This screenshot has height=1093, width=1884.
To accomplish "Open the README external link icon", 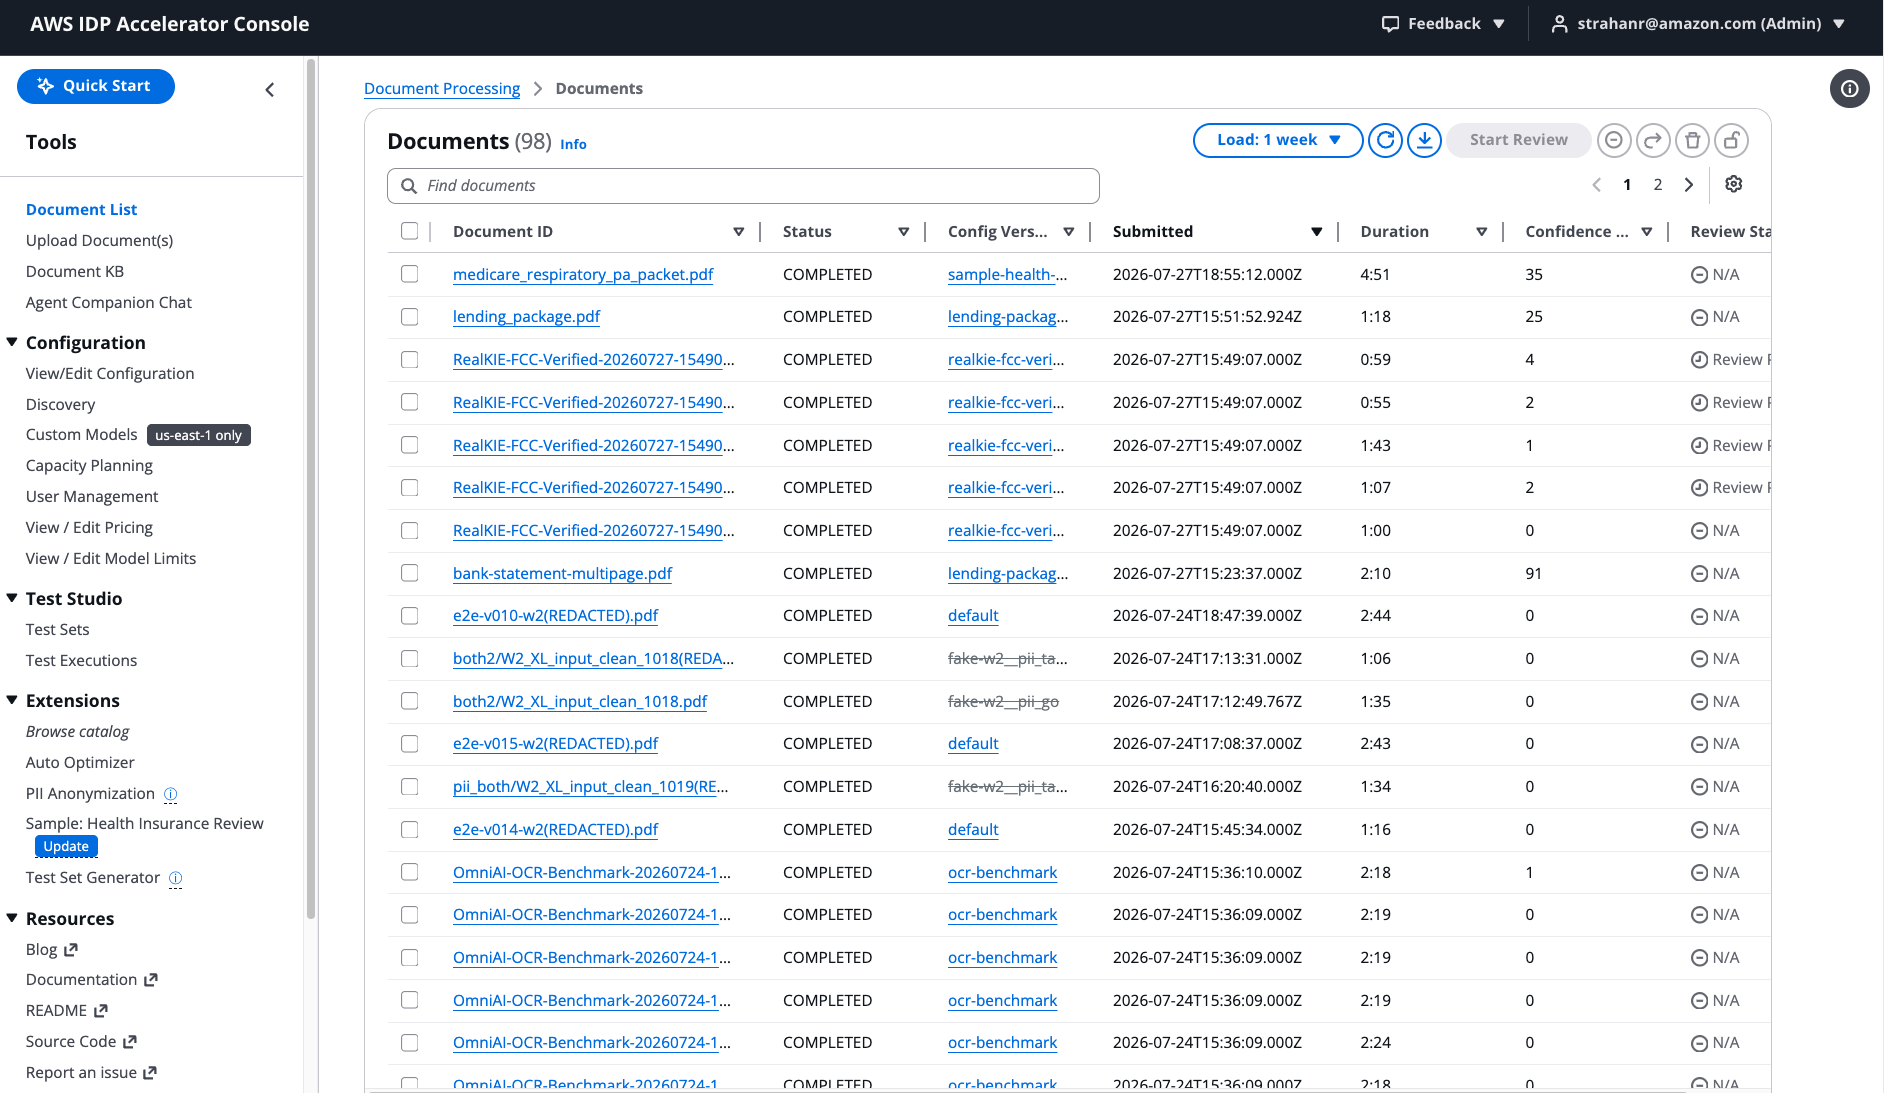I will point(101,1011).
